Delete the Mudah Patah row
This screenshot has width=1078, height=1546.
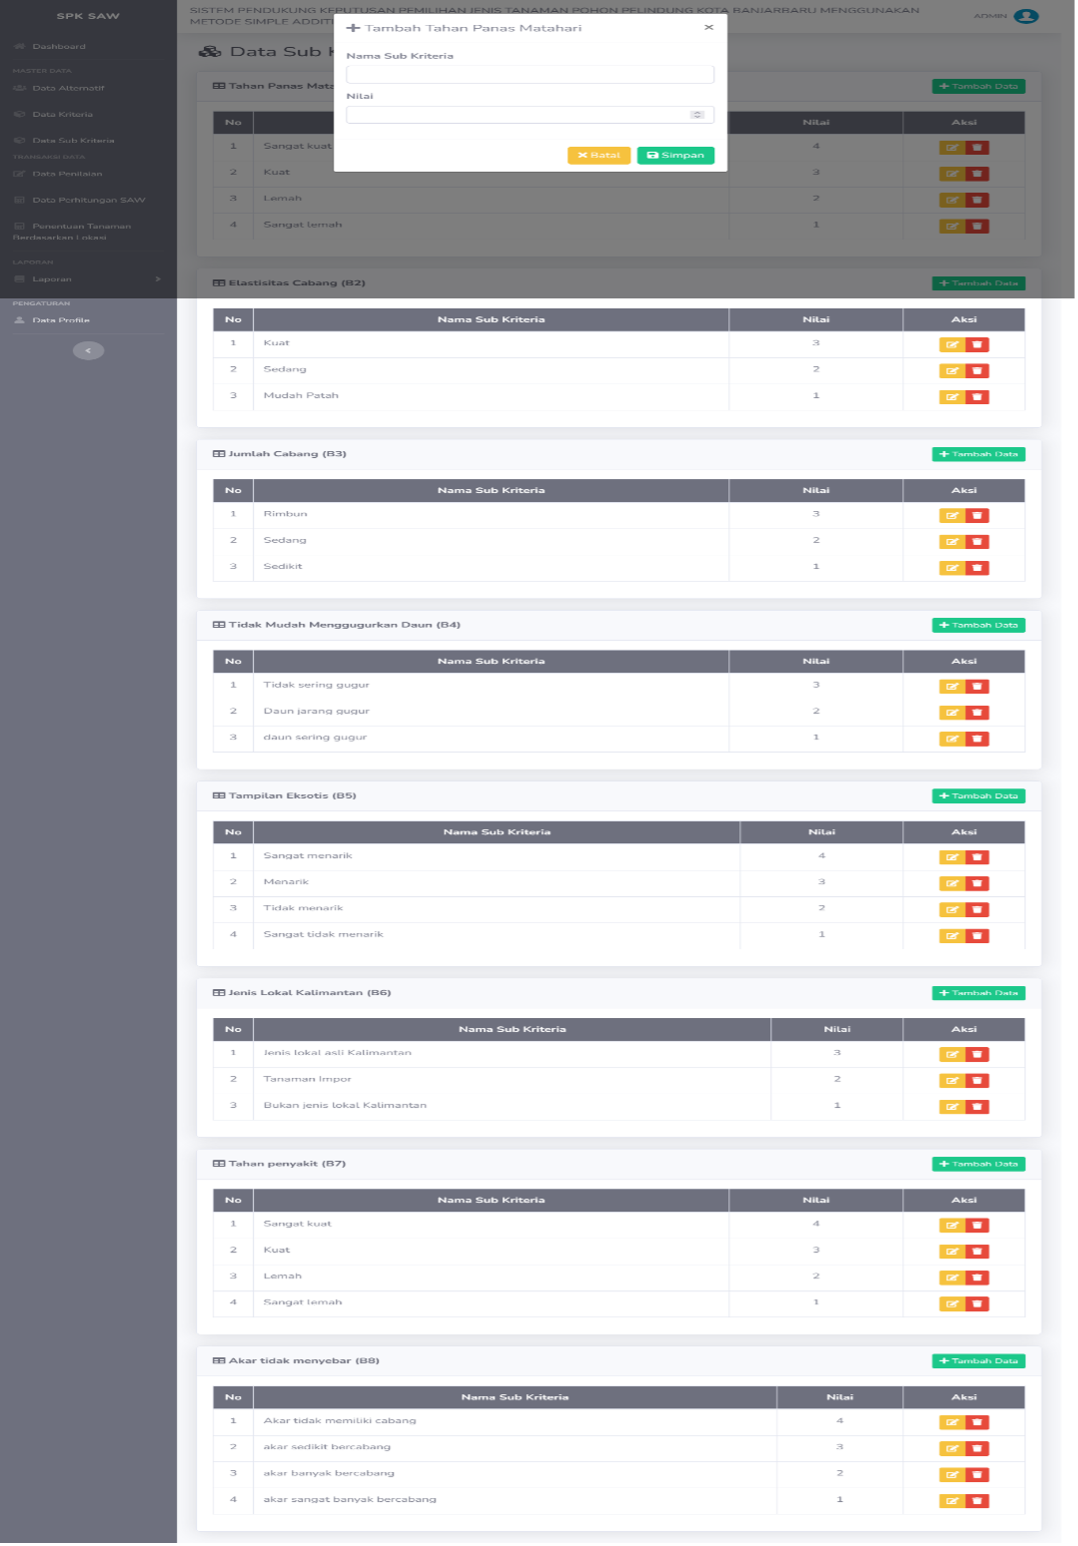click(x=978, y=397)
